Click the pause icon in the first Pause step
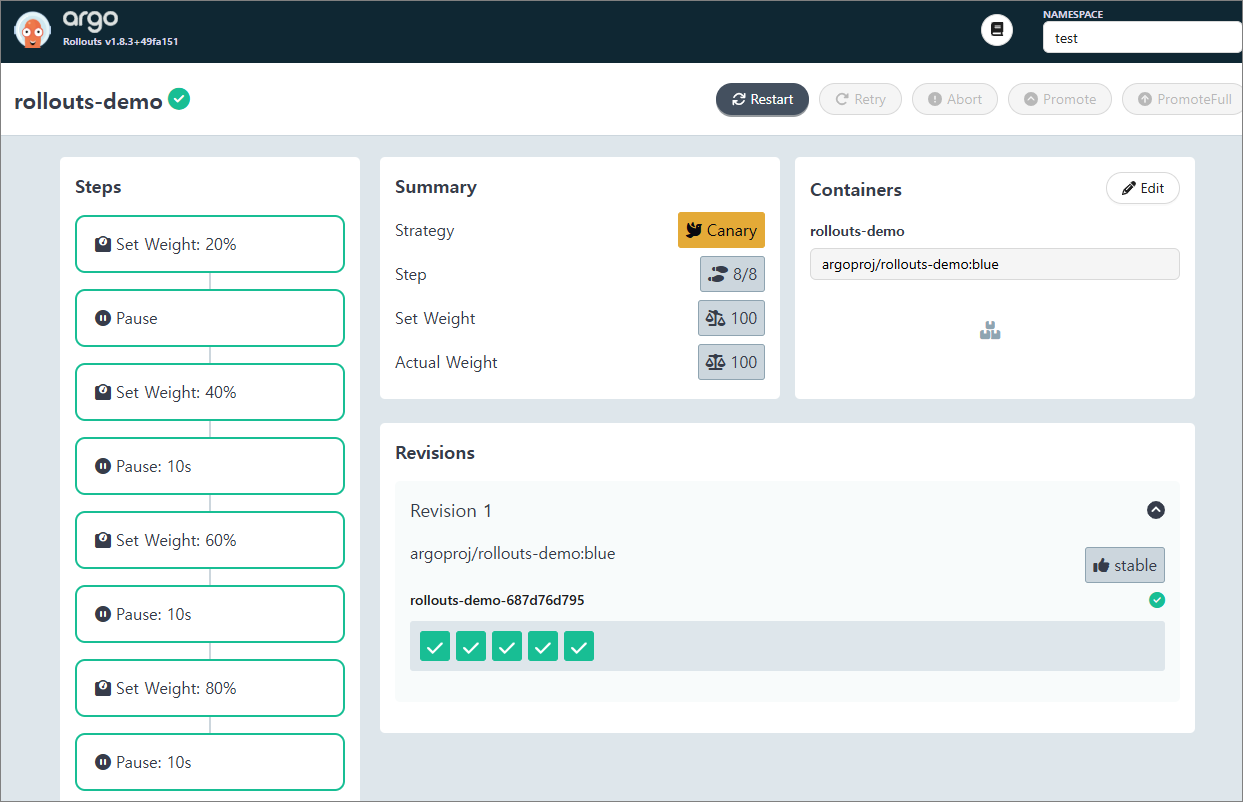 coord(102,318)
